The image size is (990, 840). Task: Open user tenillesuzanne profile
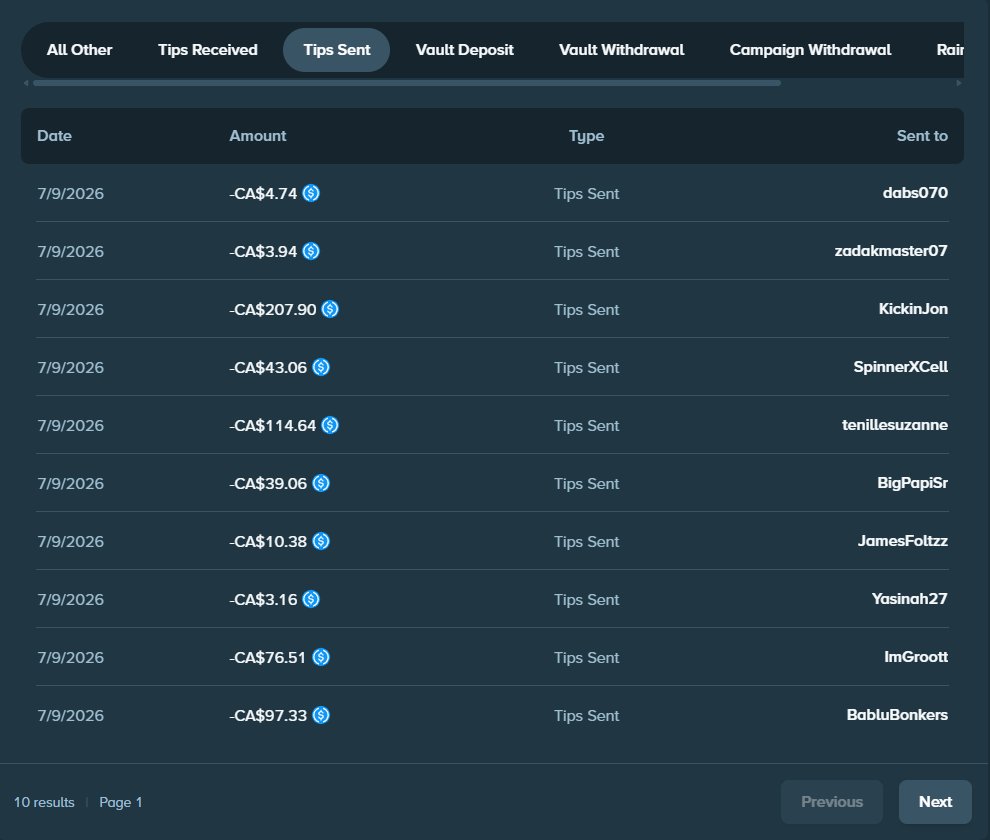pyautogui.click(x=895, y=425)
